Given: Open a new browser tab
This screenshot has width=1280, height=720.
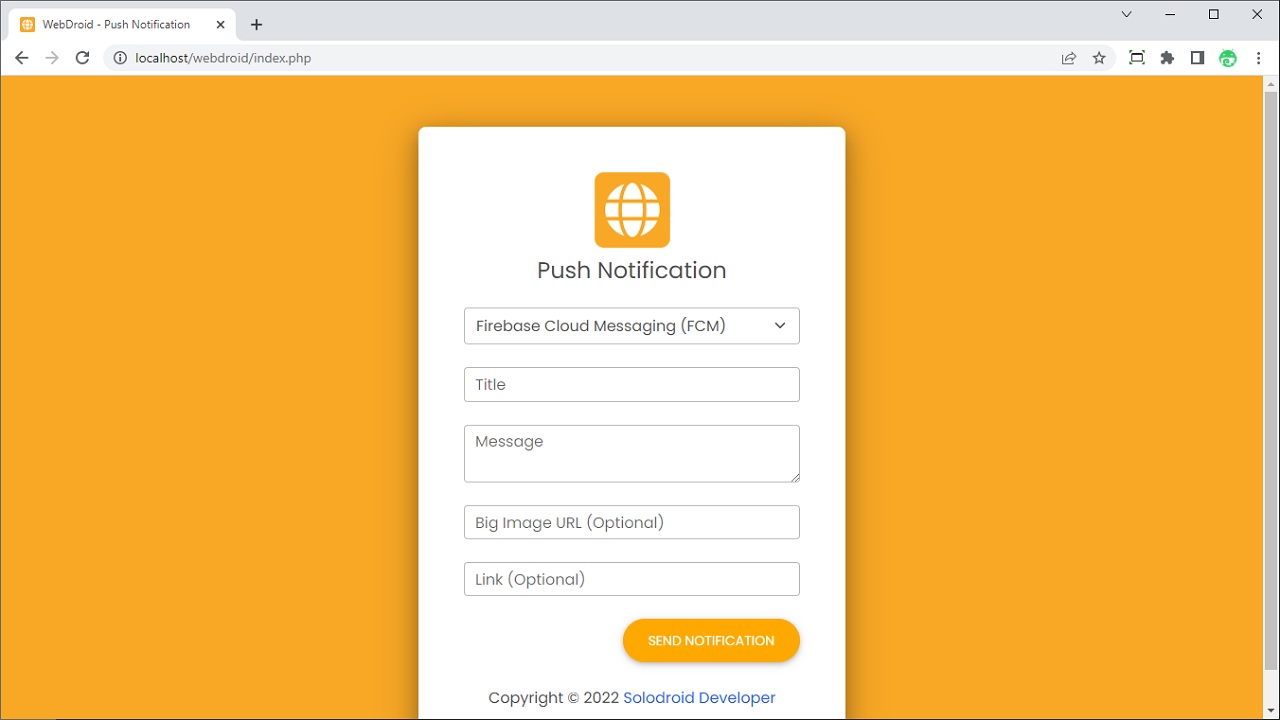Looking at the screenshot, I should (255, 24).
